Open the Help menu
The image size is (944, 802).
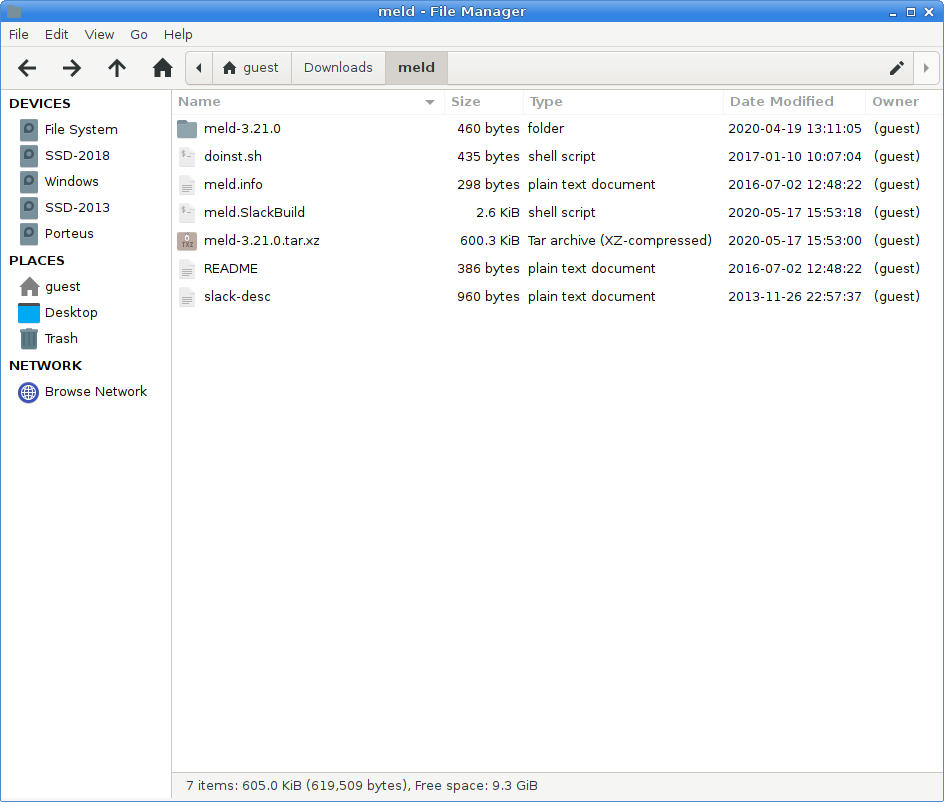[x=178, y=34]
